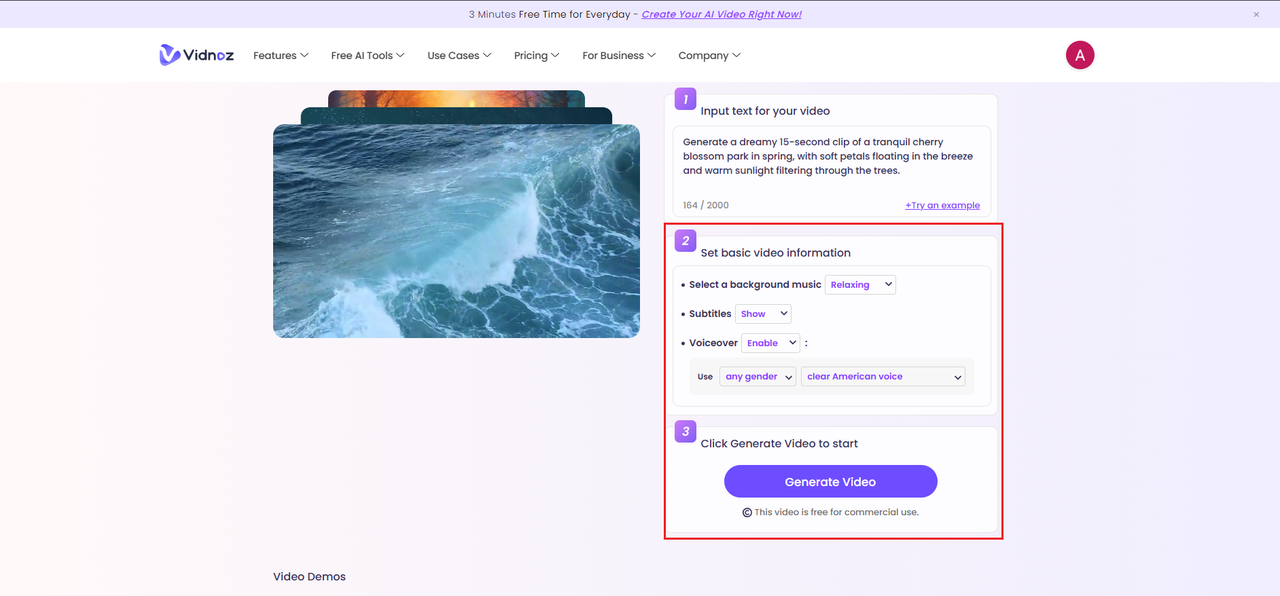Close the top promotional banner
The height and width of the screenshot is (596, 1280).
point(1257,14)
